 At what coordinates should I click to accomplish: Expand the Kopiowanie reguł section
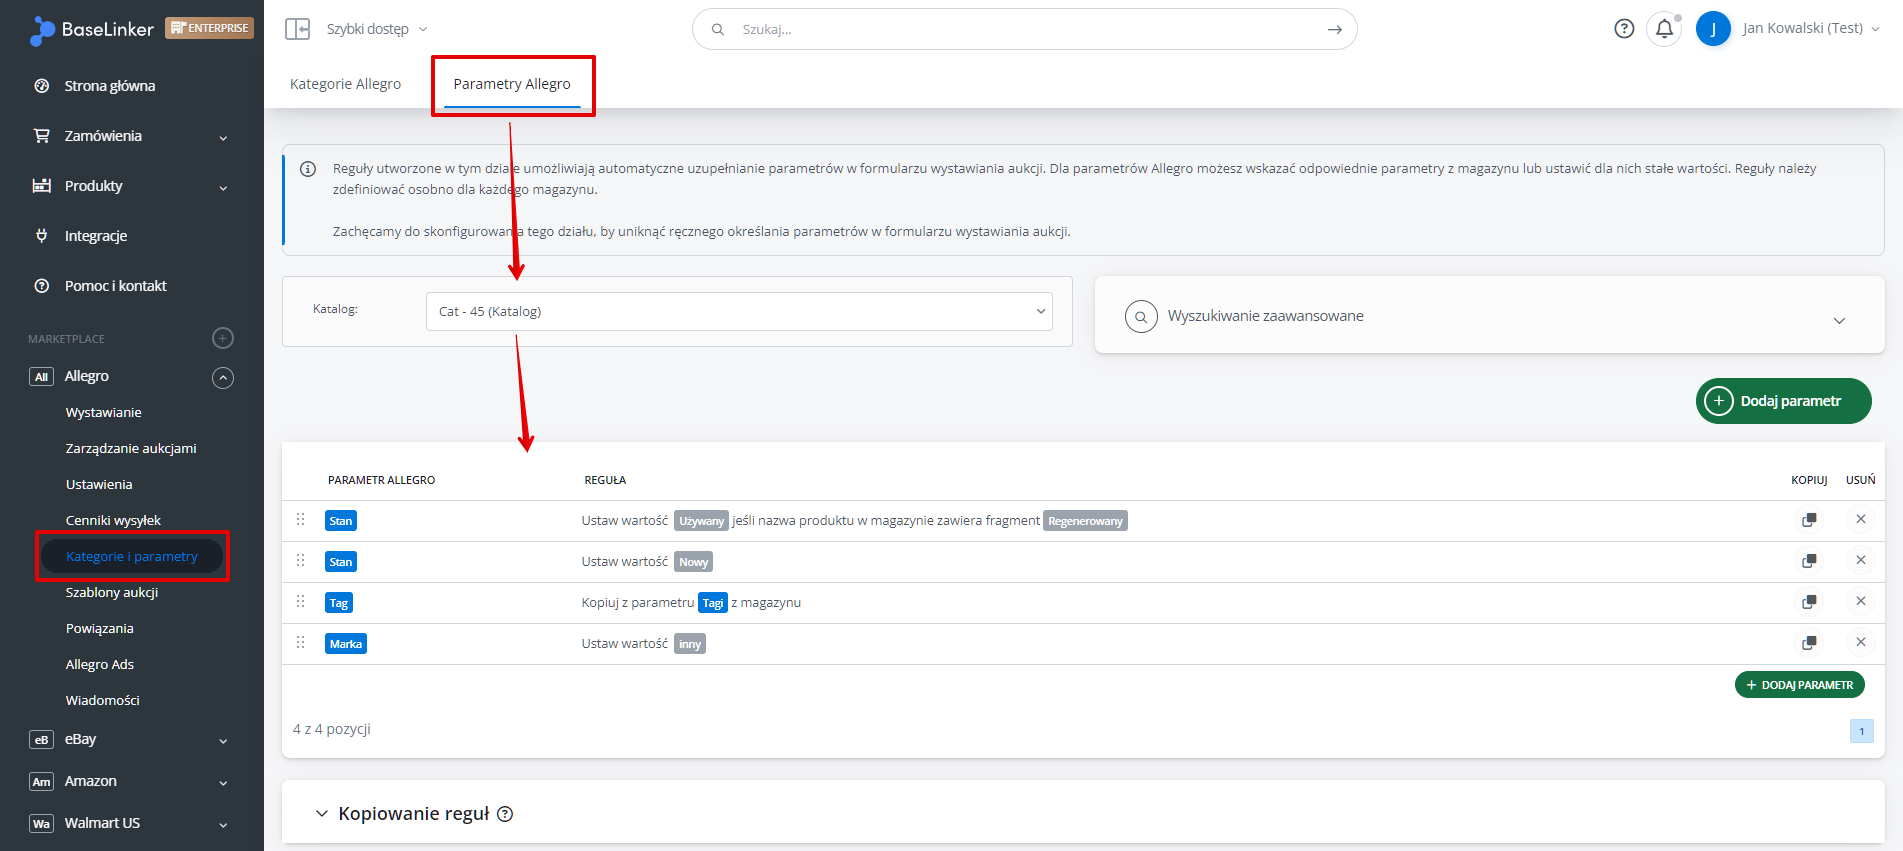coord(321,814)
